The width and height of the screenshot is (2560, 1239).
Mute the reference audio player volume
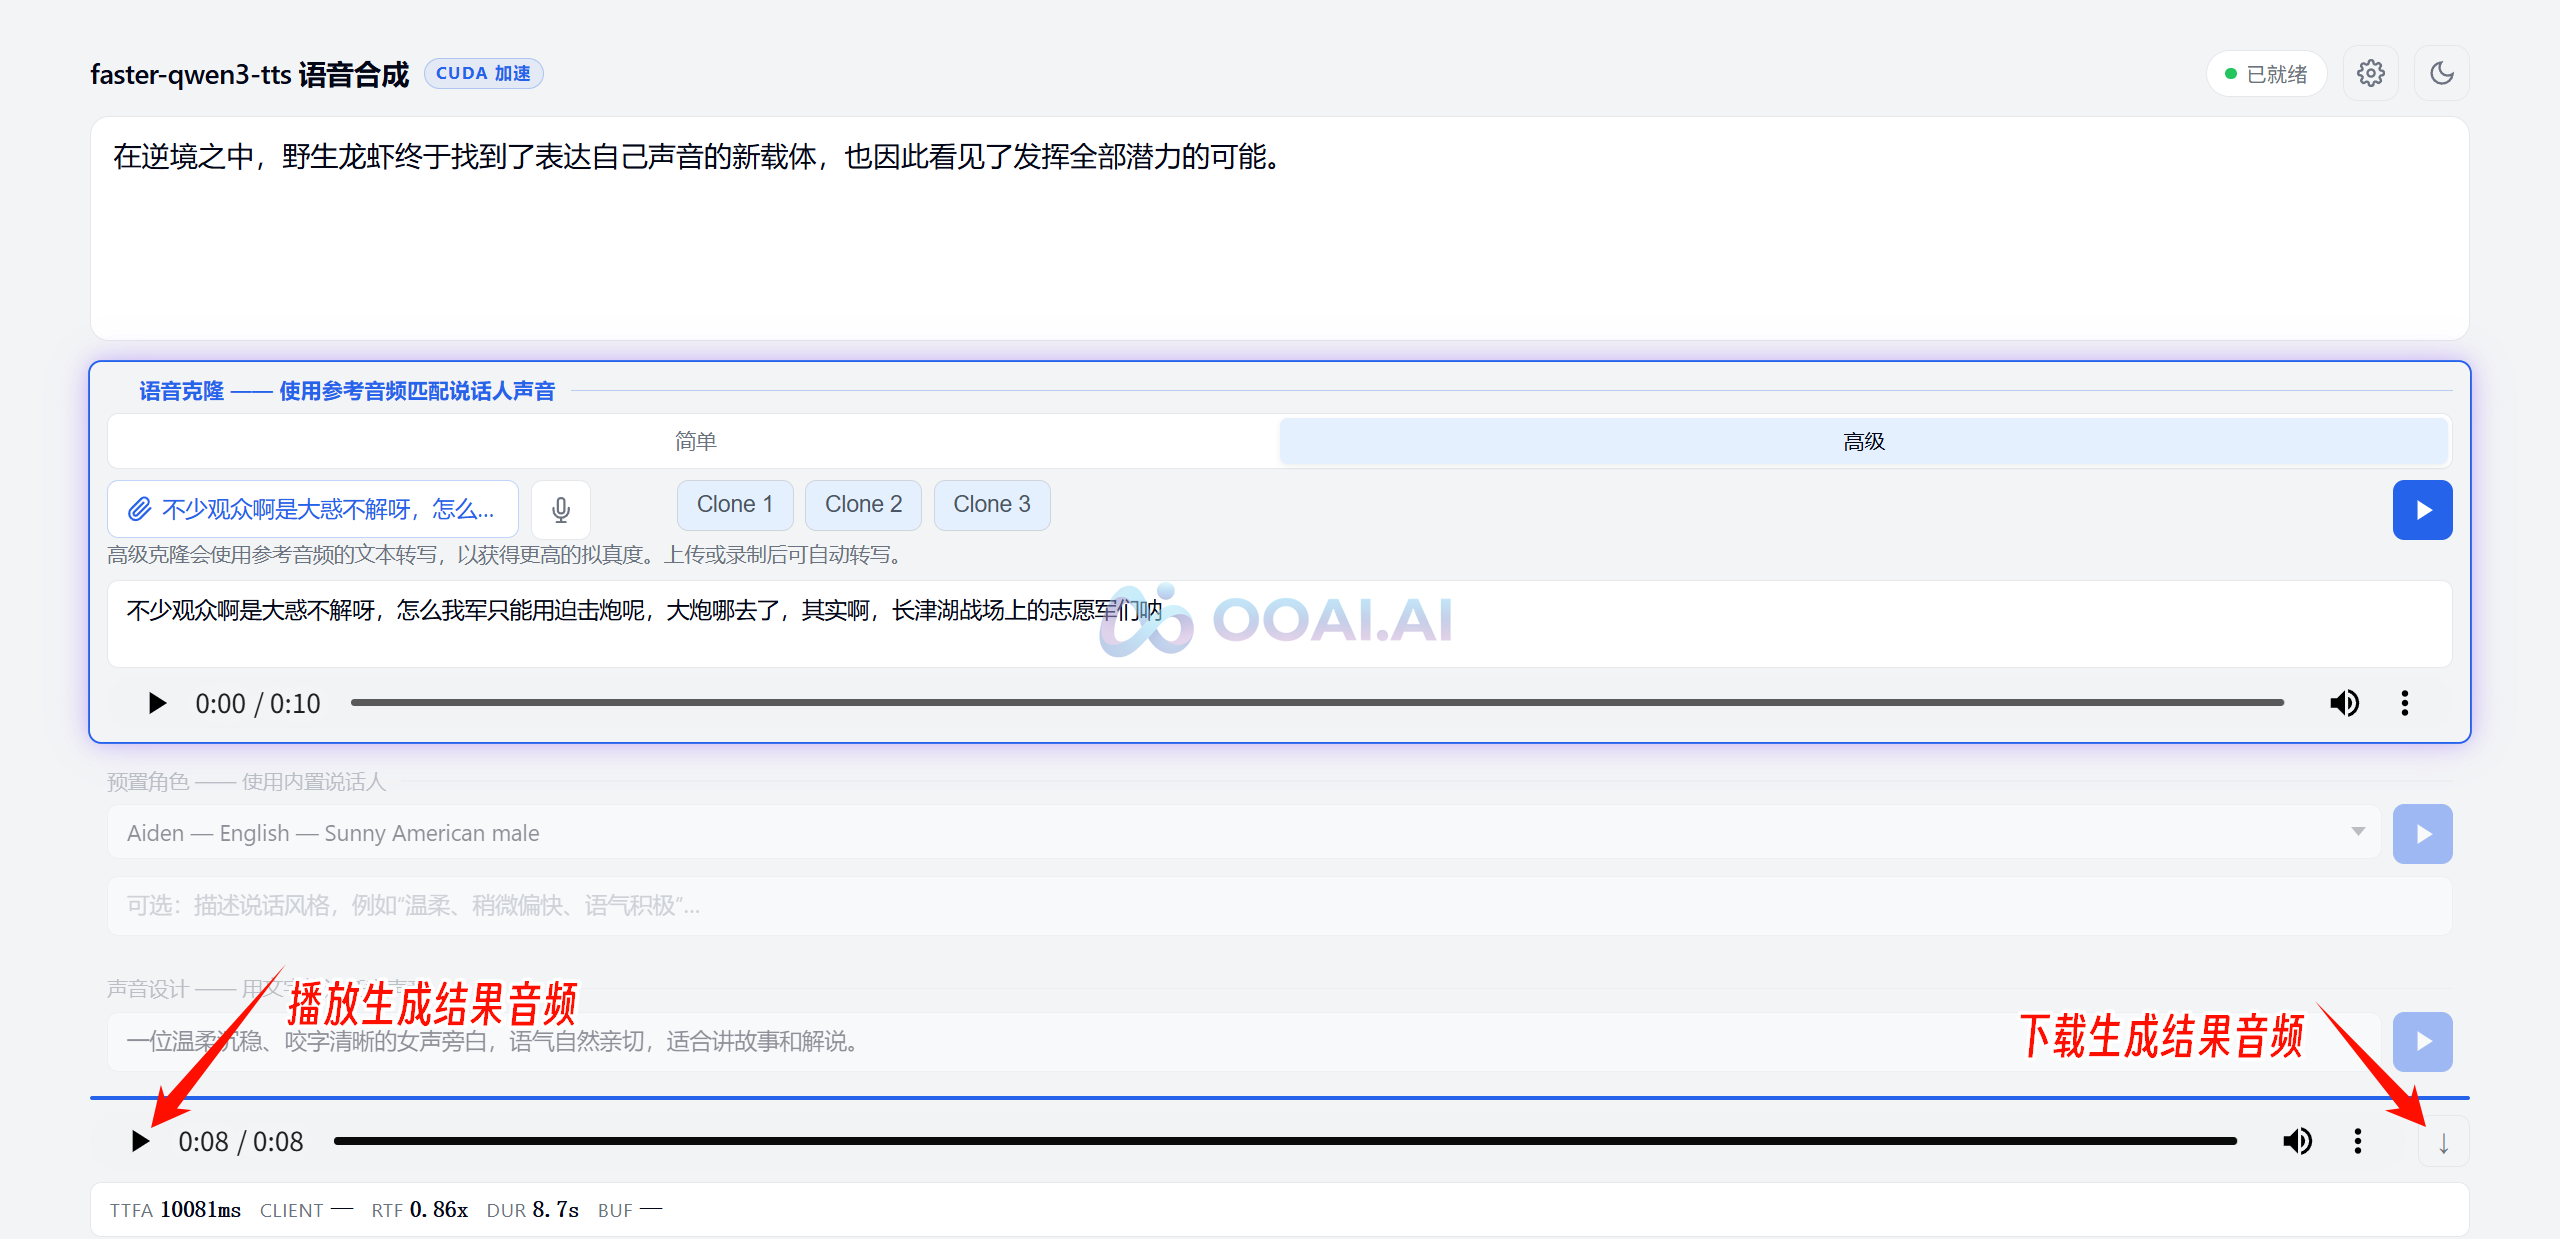2344,703
